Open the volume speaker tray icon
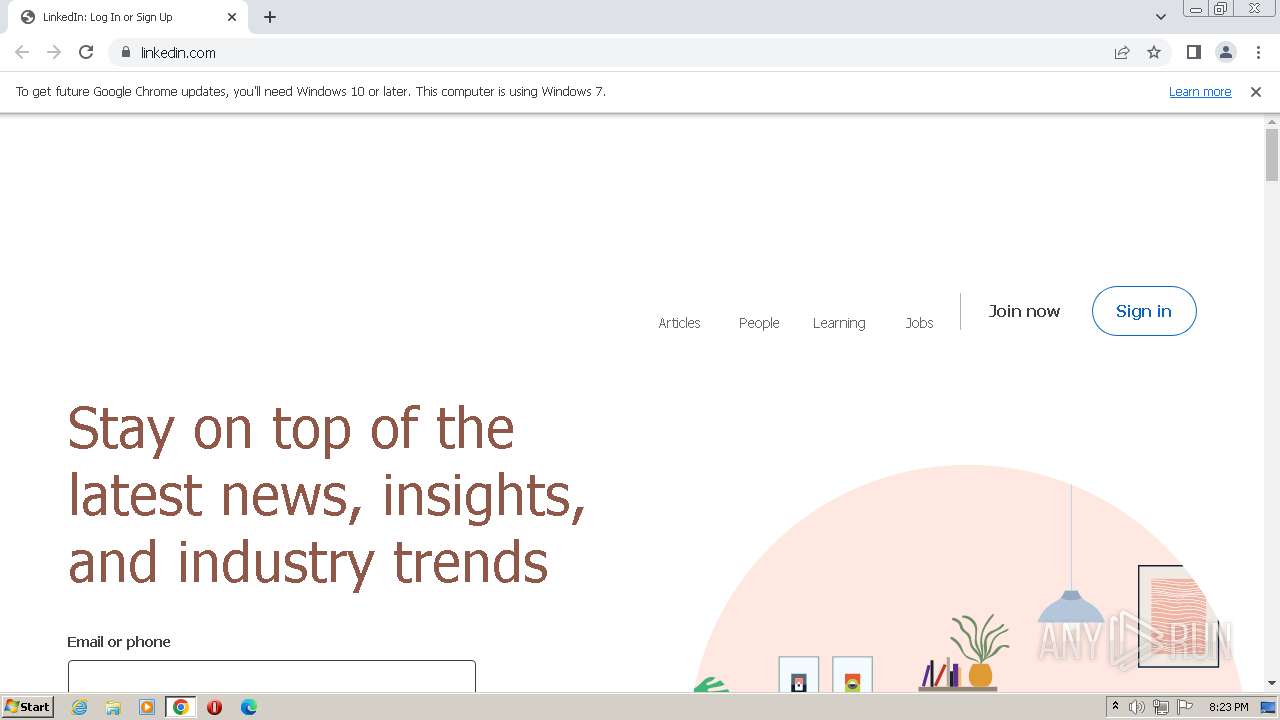This screenshot has height=720, width=1280. click(1137, 707)
